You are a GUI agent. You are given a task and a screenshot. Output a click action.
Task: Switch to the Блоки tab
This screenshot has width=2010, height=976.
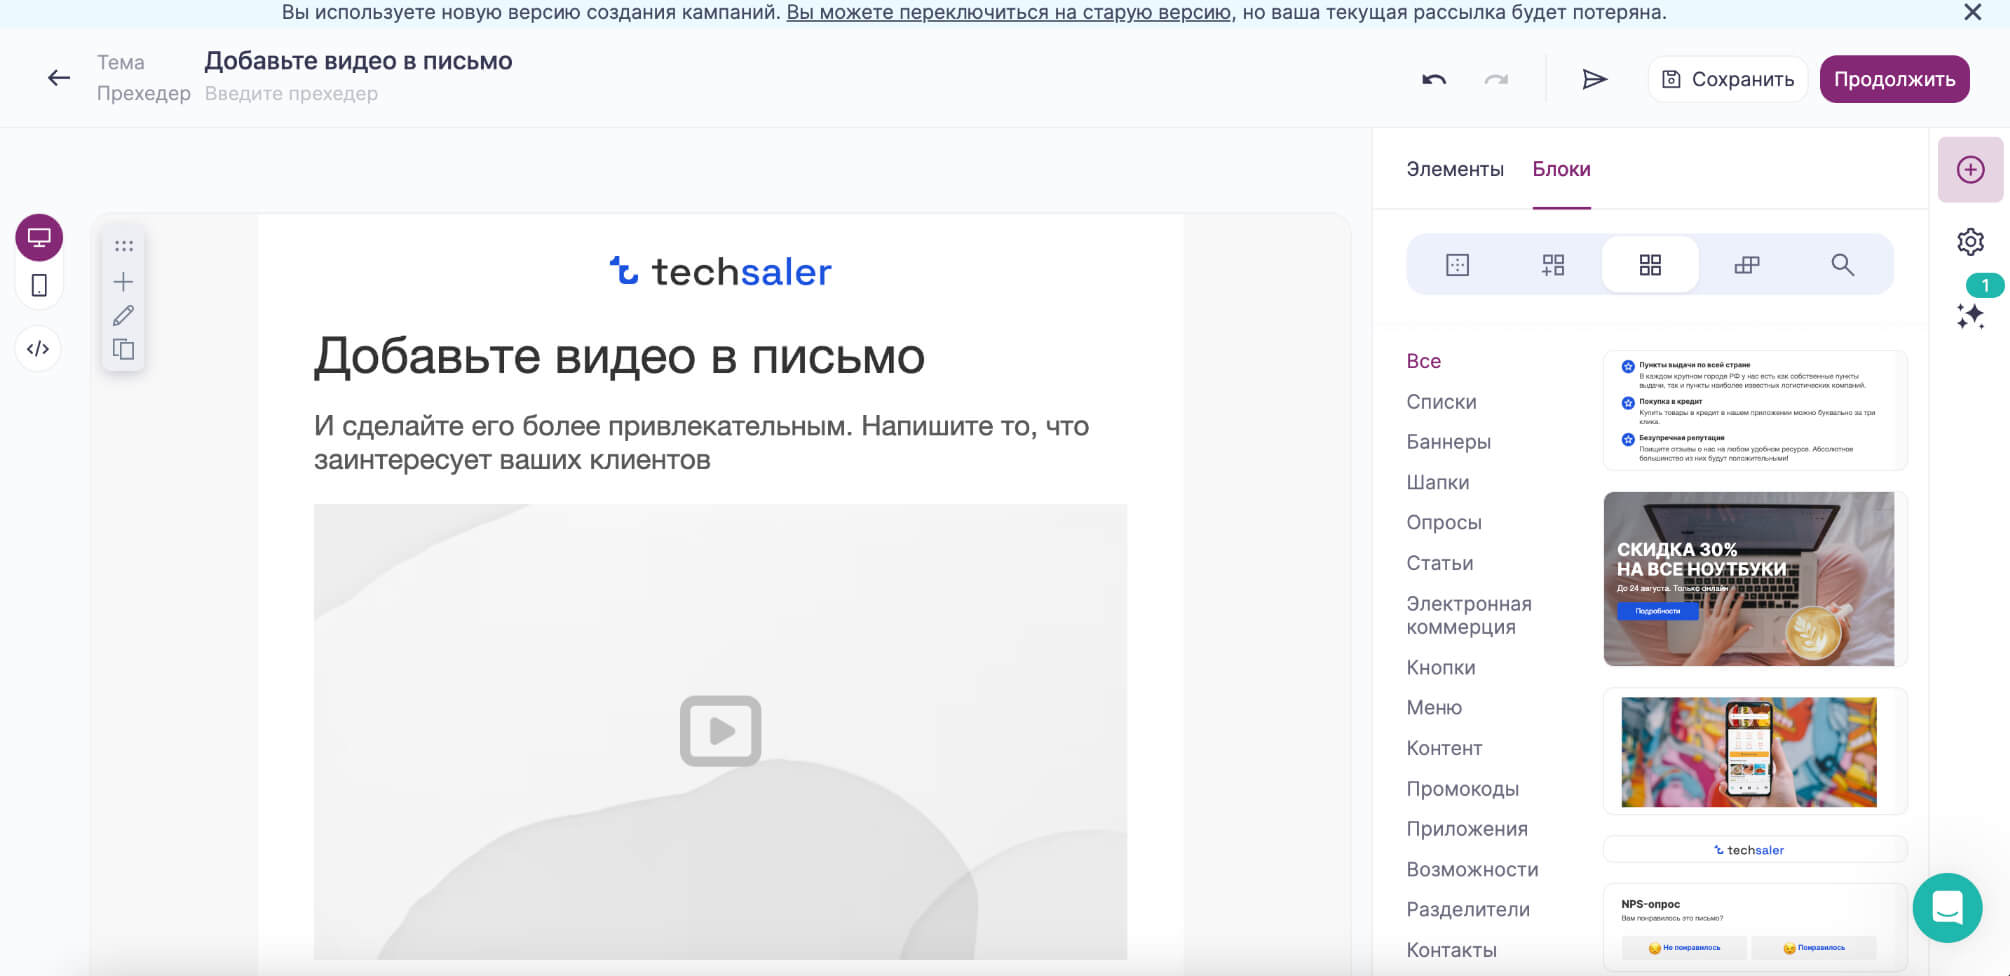tap(1562, 169)
